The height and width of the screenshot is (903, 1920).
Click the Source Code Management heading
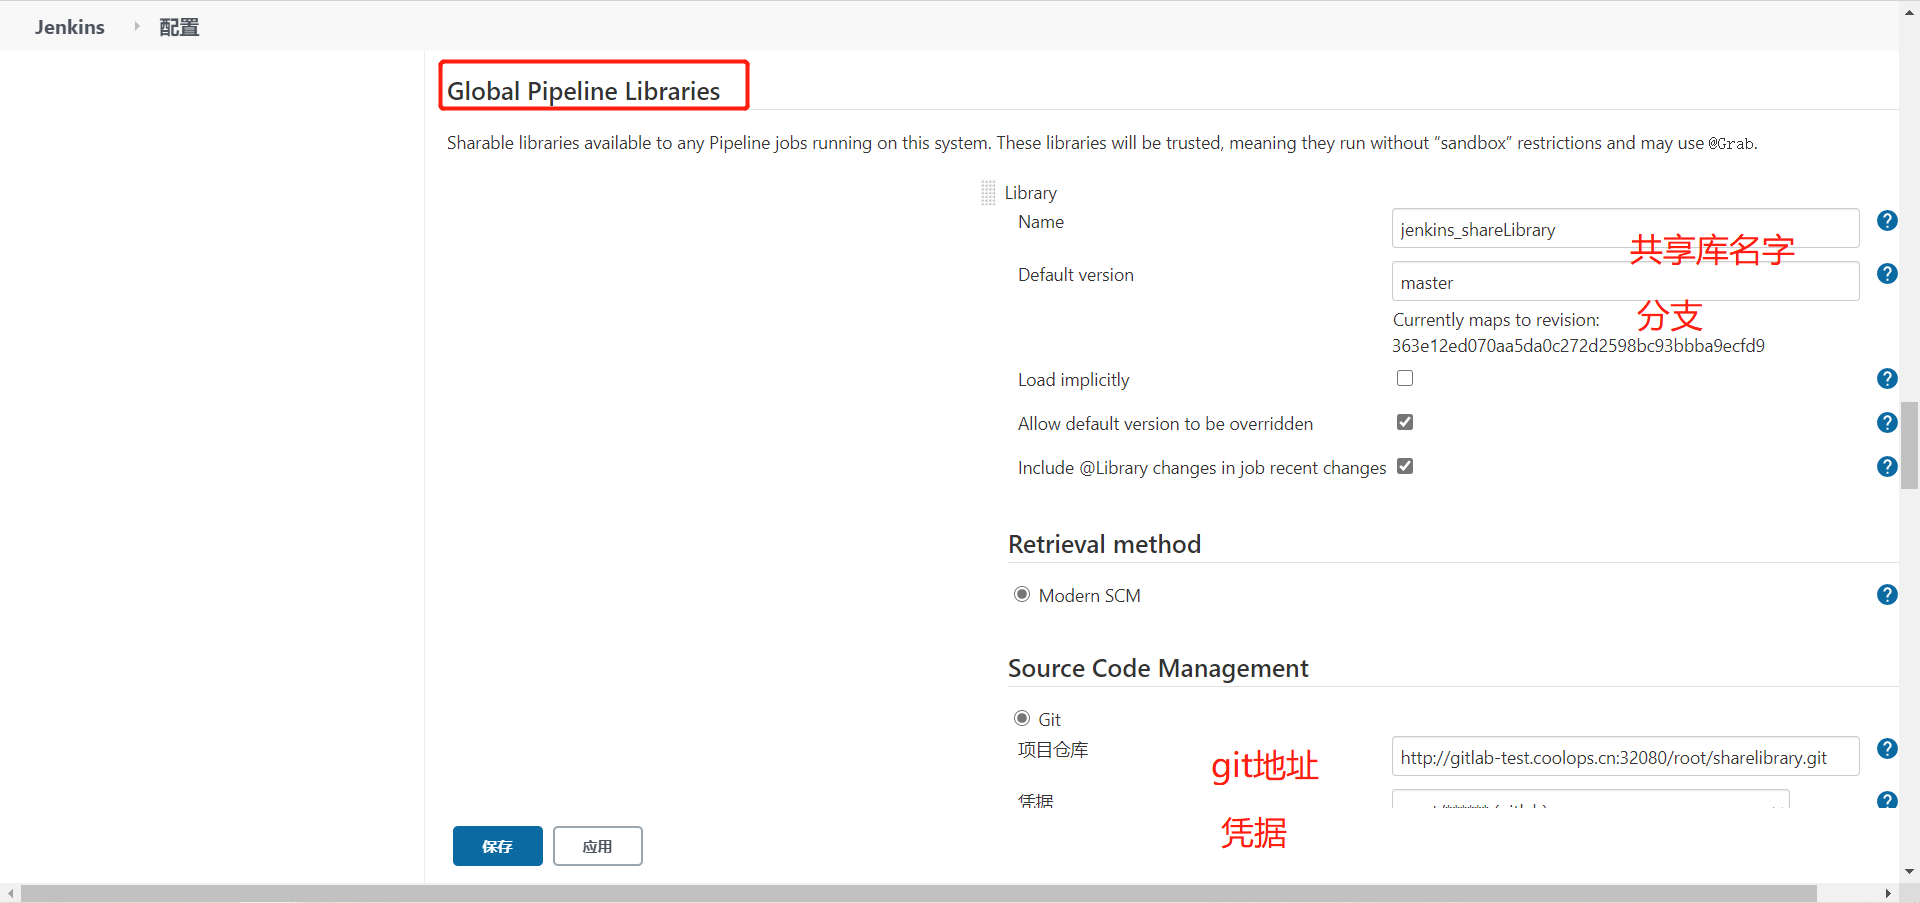coord(1158,668)
